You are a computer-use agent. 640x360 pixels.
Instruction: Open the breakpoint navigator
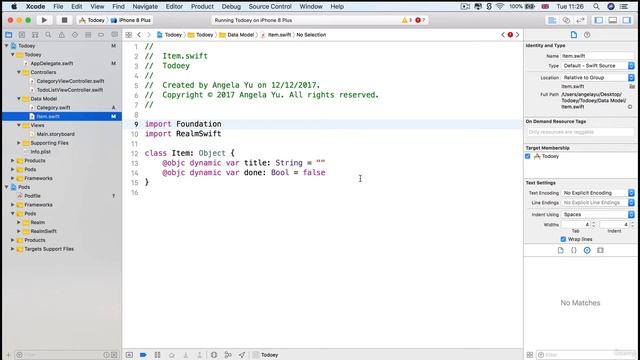point(101,35)
